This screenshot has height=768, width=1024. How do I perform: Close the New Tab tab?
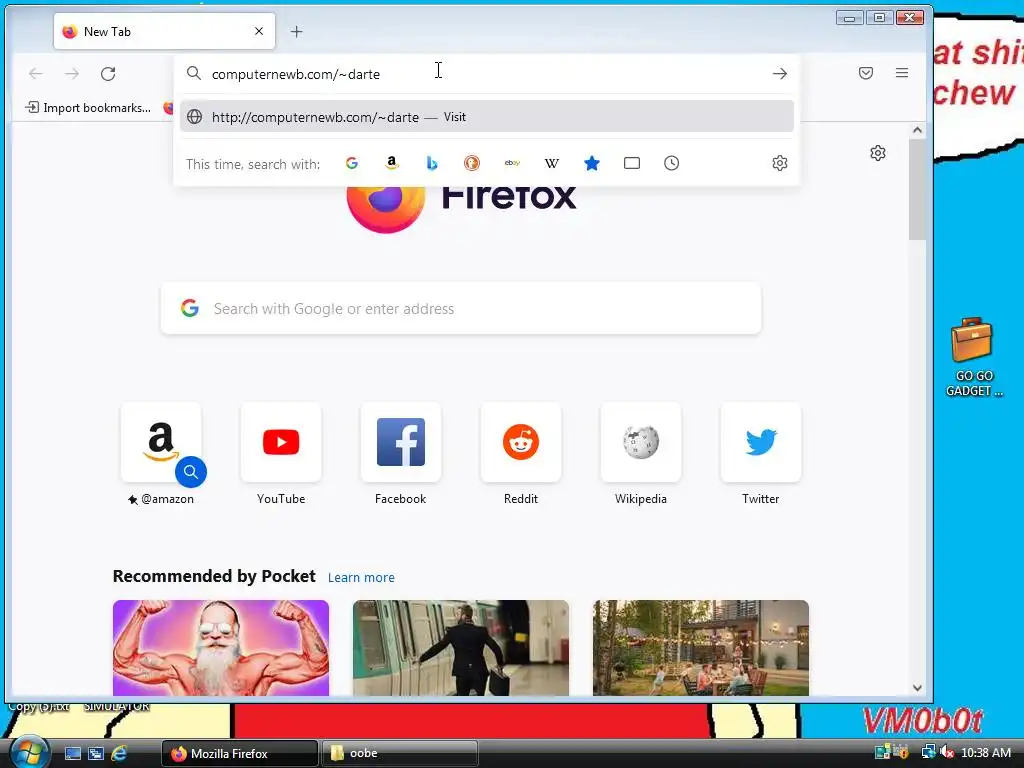tap(259, 31)
